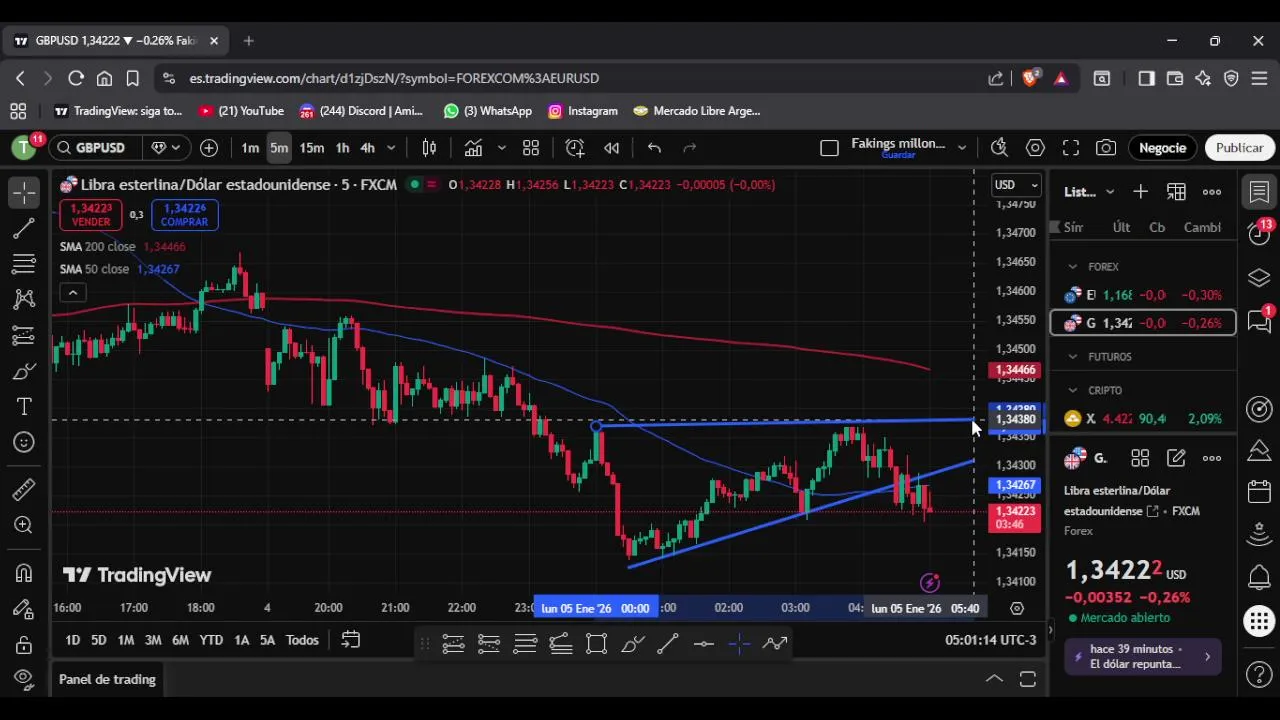Click the compare or add symbol plus icon
The height and width of the screenshot is (720, 1280).
209,148
